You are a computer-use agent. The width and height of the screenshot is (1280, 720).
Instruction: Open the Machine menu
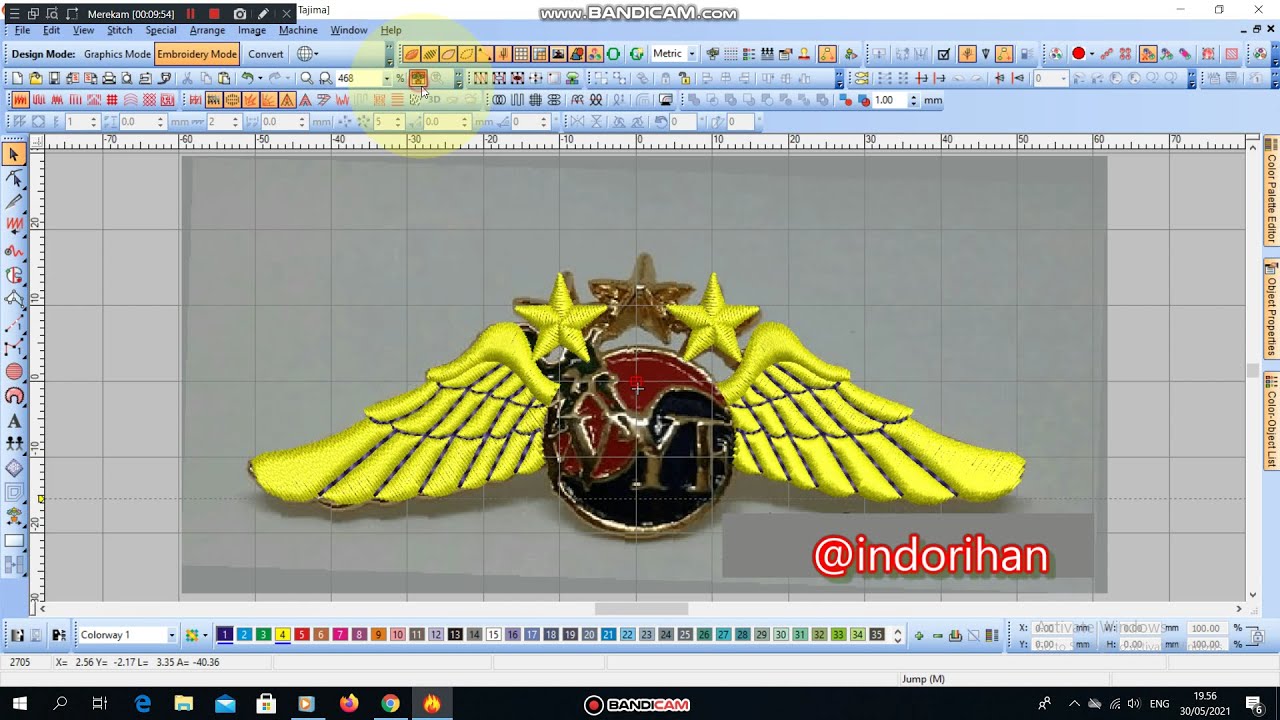[x=298, y=30]
